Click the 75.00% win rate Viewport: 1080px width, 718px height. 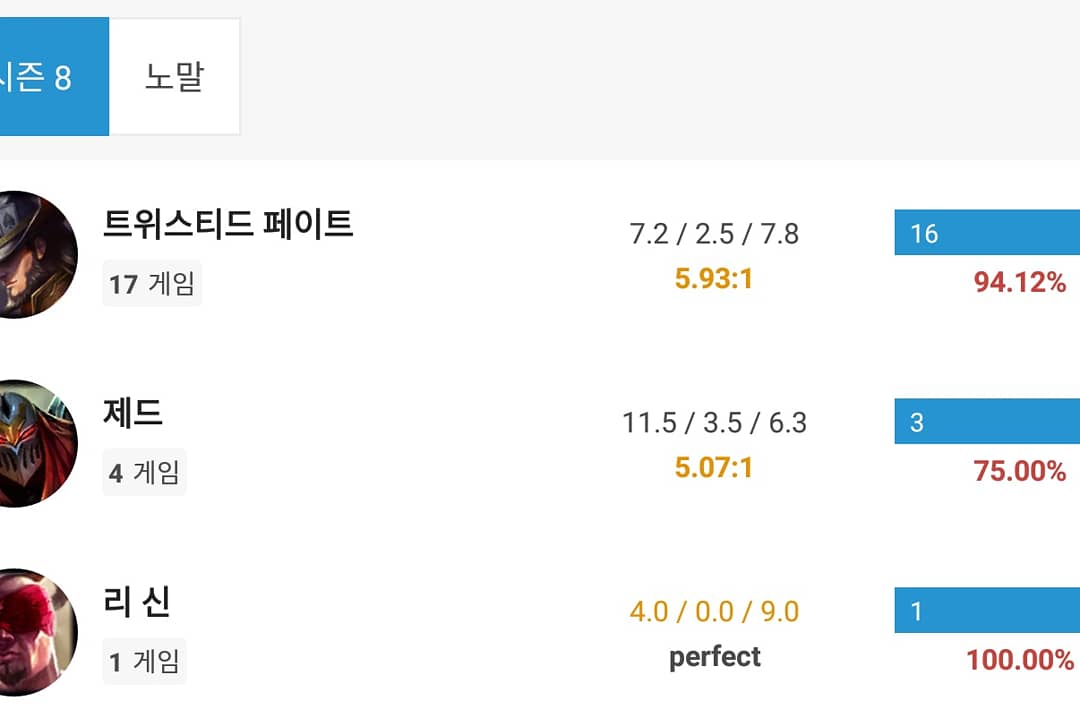click(1020, 471)
